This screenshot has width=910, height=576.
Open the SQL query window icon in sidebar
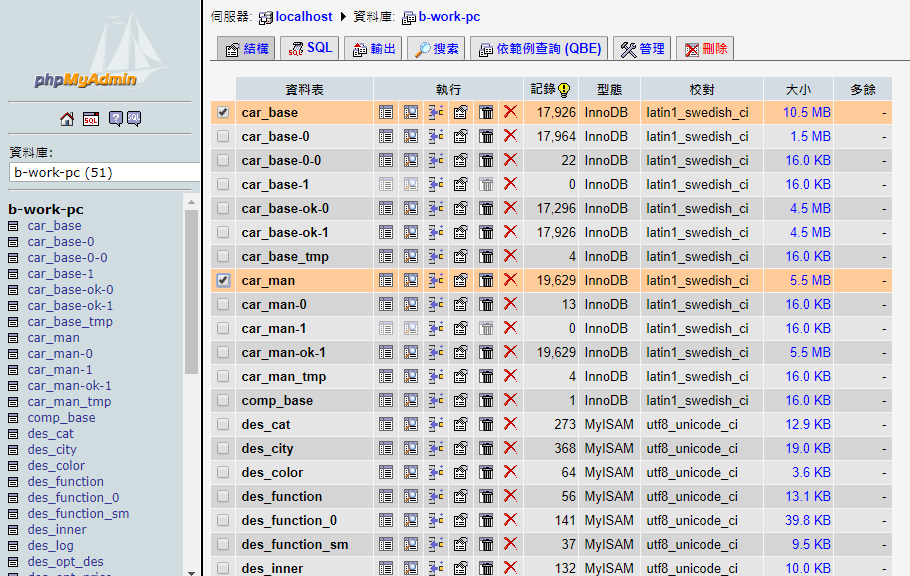click(91, 119)
